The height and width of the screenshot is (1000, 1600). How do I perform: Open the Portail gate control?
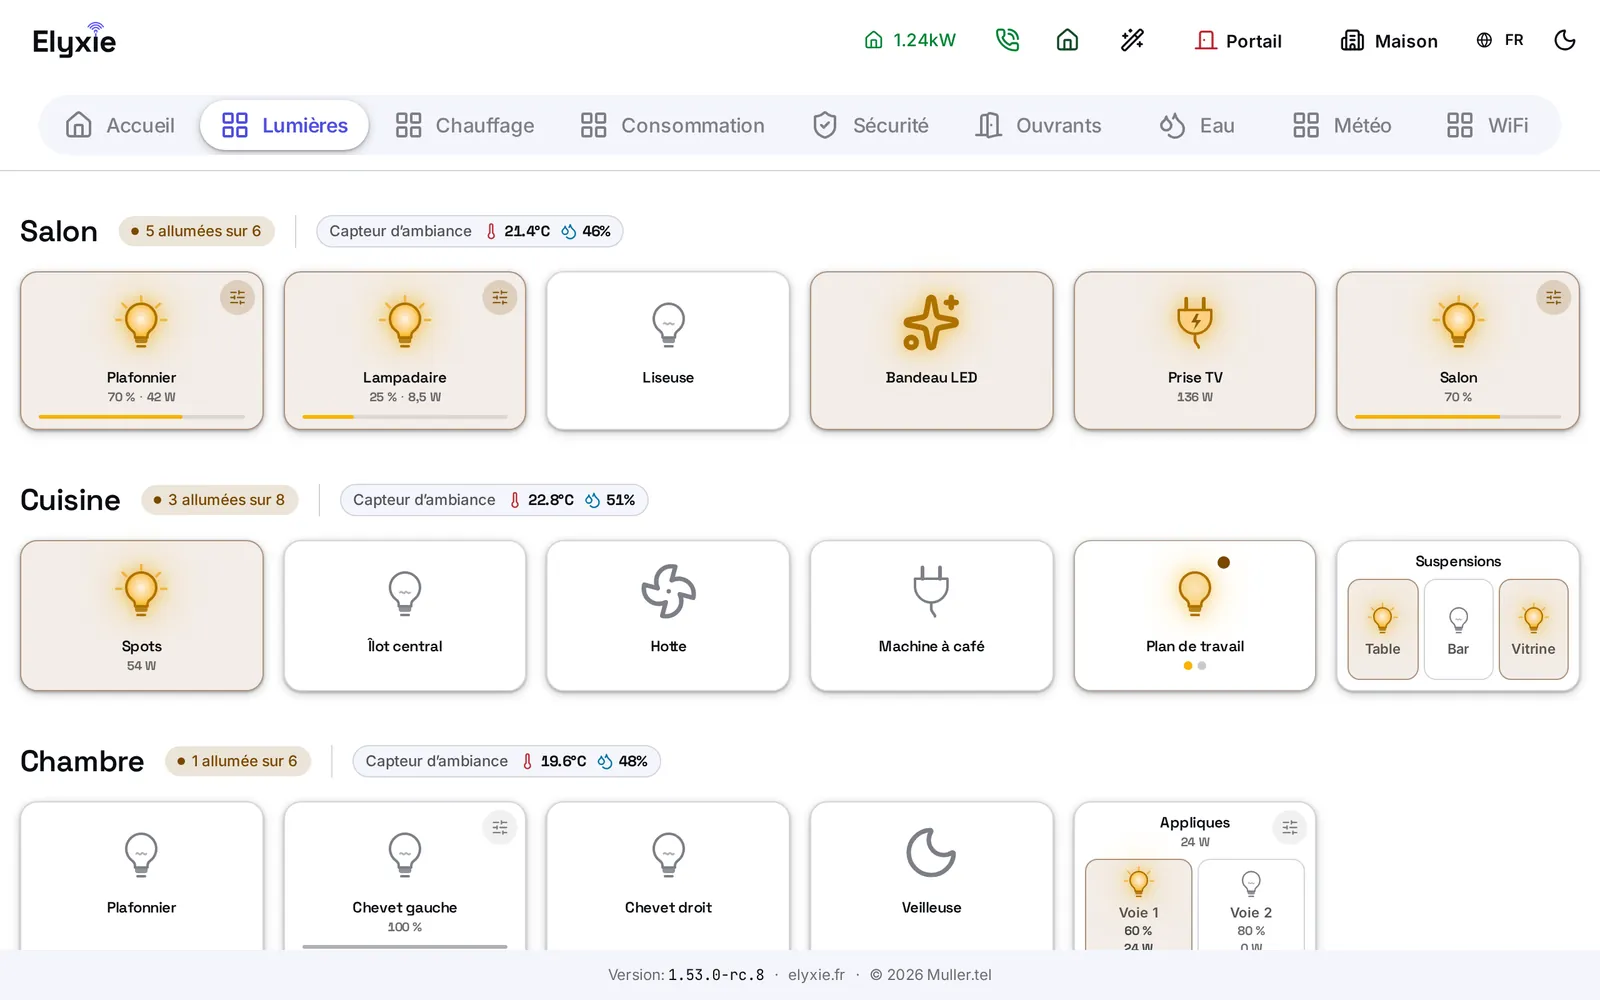pos(1238,40)
